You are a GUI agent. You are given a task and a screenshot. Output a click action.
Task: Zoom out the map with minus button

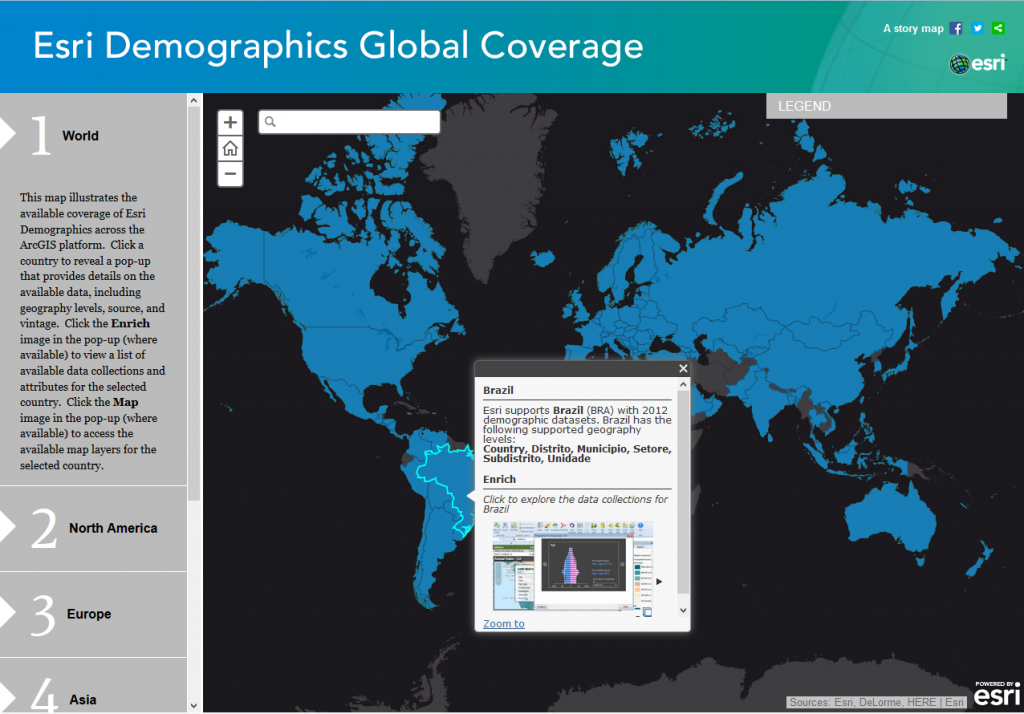(230, 174)
